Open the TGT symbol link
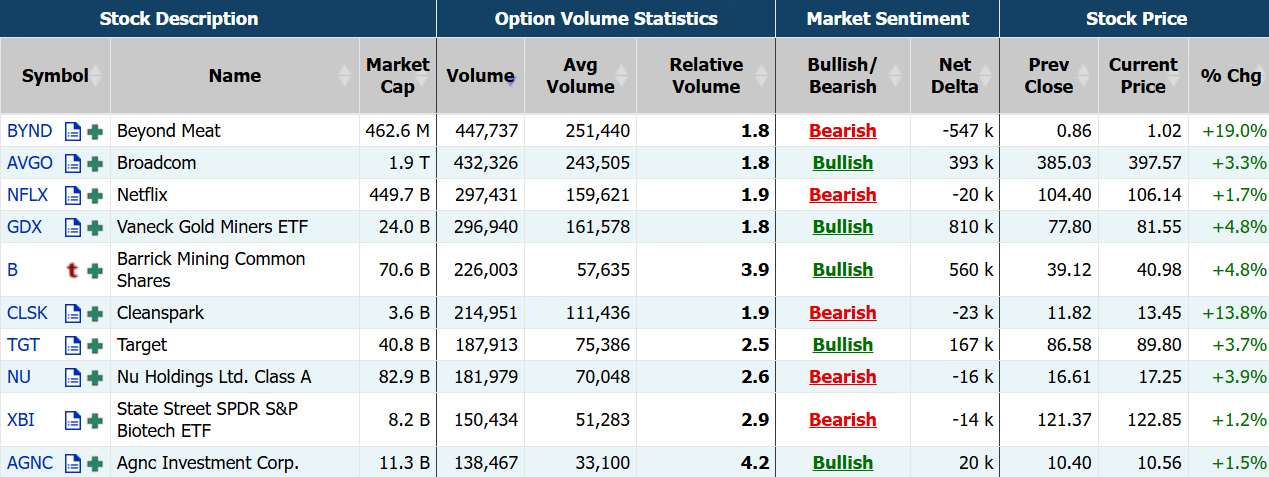The width and height of the screenshot is (1269, 477). [24, 345]
